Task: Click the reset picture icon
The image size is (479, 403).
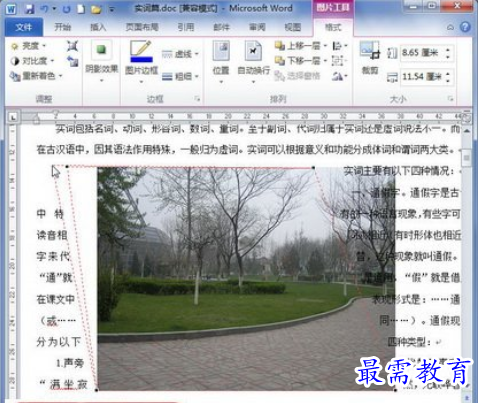Action: click(x=72, y=61)
